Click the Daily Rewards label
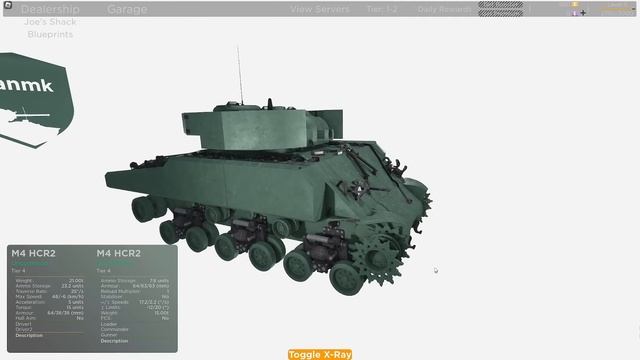This screenshot has width=640, height=360. pyautogui.click(x=444, y=9)
